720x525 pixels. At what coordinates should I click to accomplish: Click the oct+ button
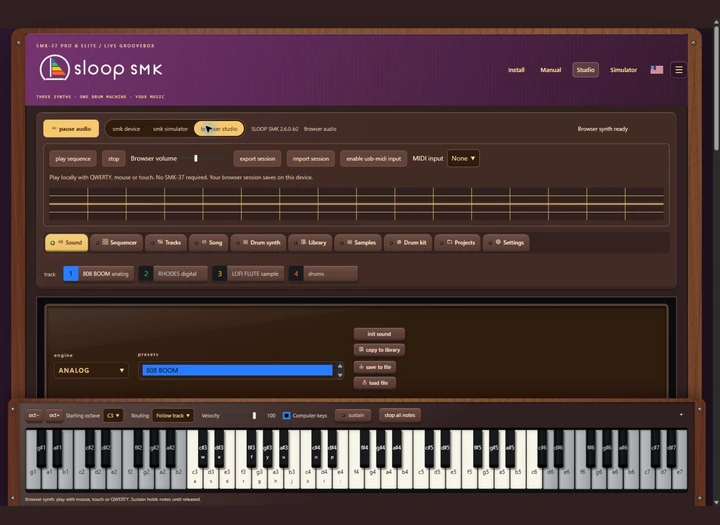click(54, 415)
